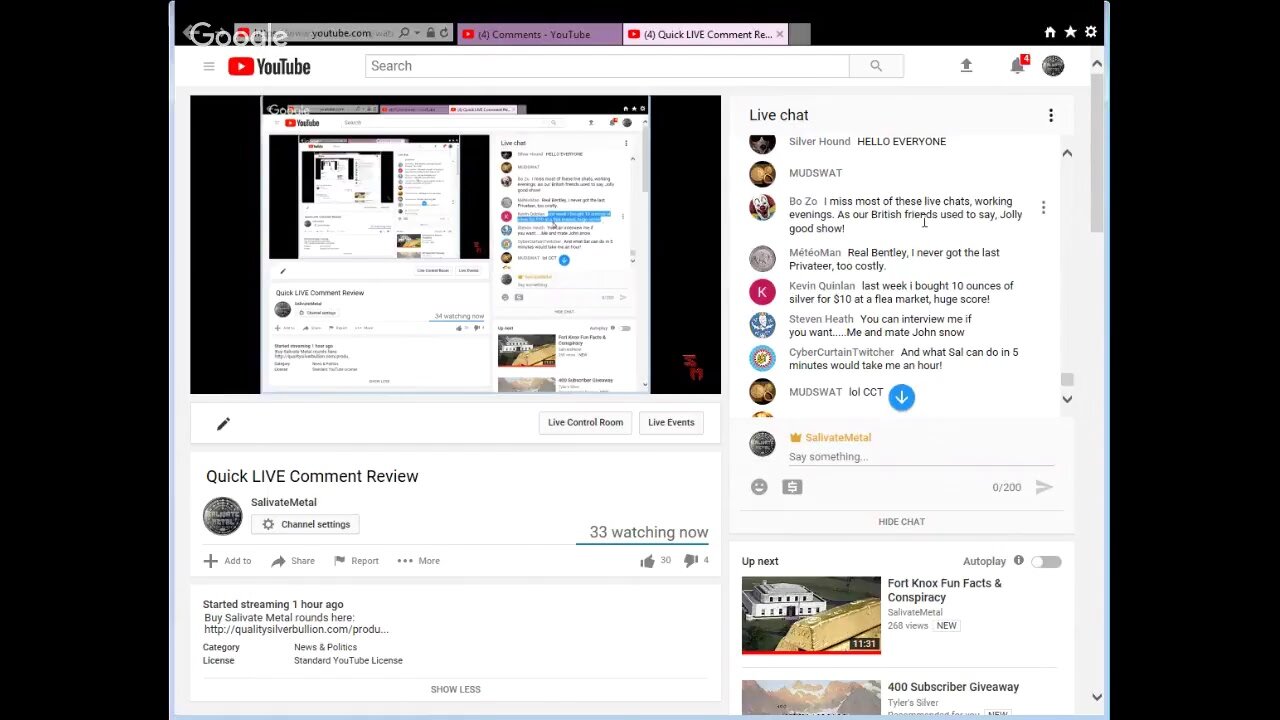This screenshot has width=1280, height=720.
Task: Click the search magnifier button
Action: tap(876, 66)
